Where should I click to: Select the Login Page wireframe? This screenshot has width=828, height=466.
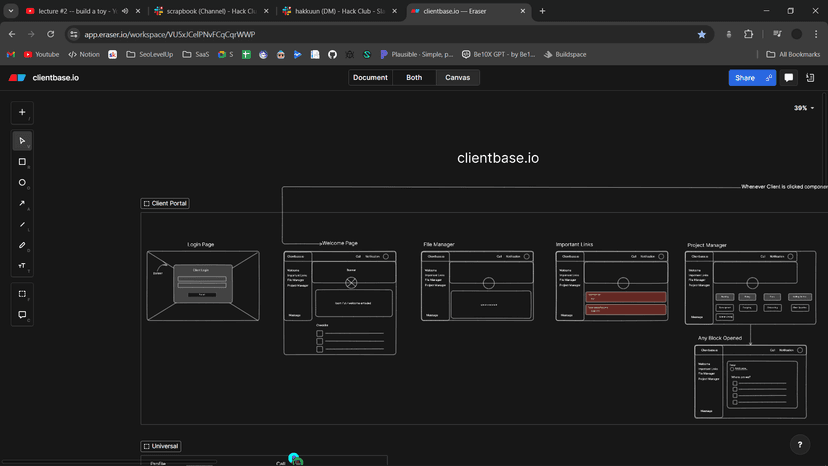[203, 286]
